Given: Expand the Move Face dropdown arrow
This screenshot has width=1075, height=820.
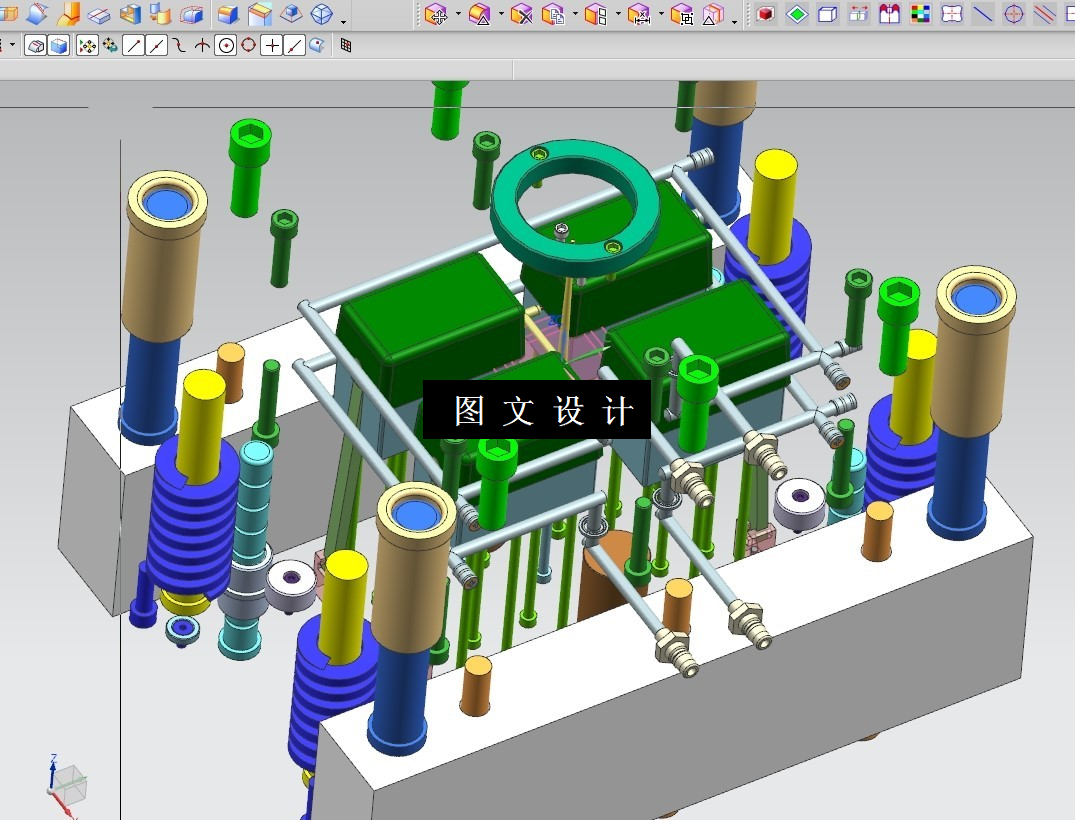Looking at the screenshot, I should point(458,14).
